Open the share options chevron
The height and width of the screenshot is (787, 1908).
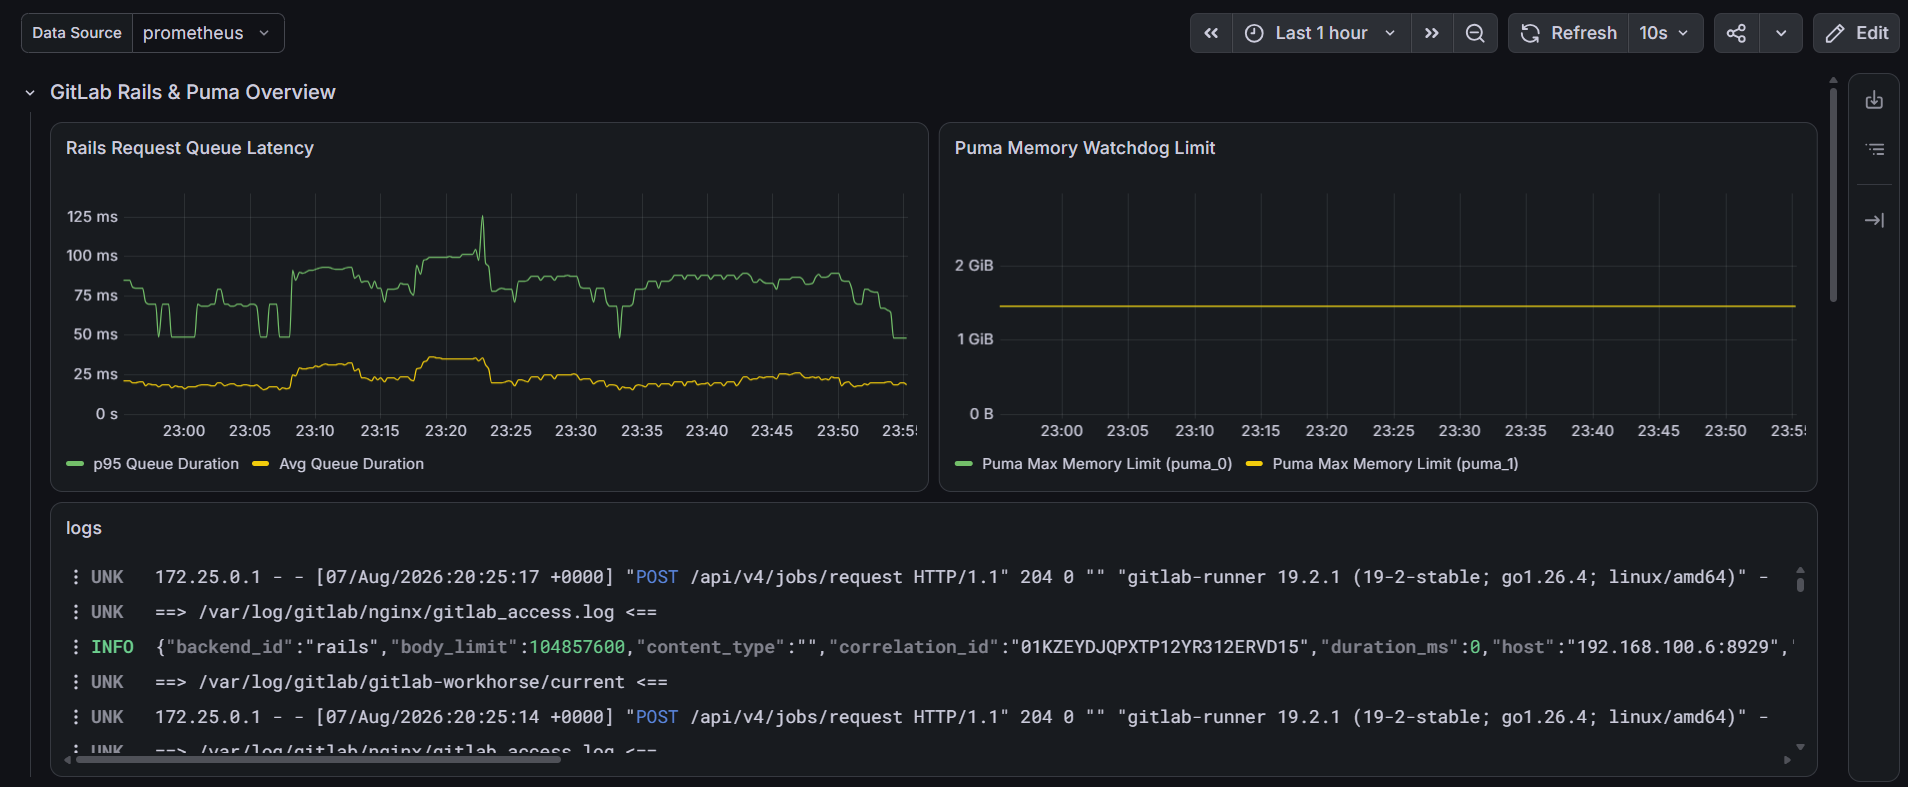[x=1781, y=33]
